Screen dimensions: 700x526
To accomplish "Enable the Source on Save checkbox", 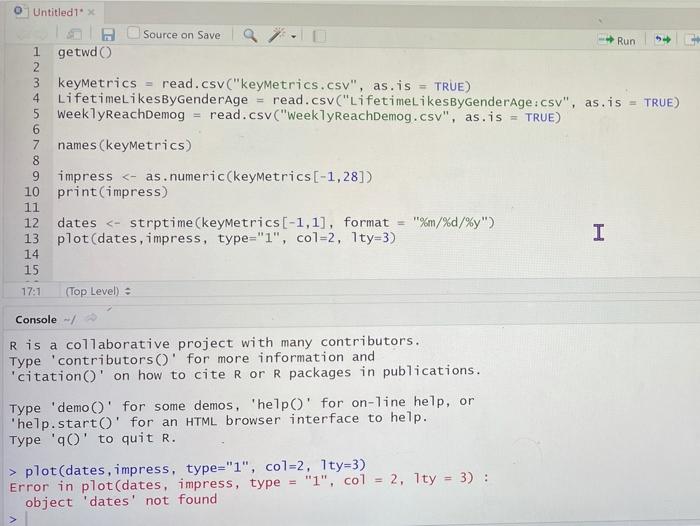I will 133,33.
